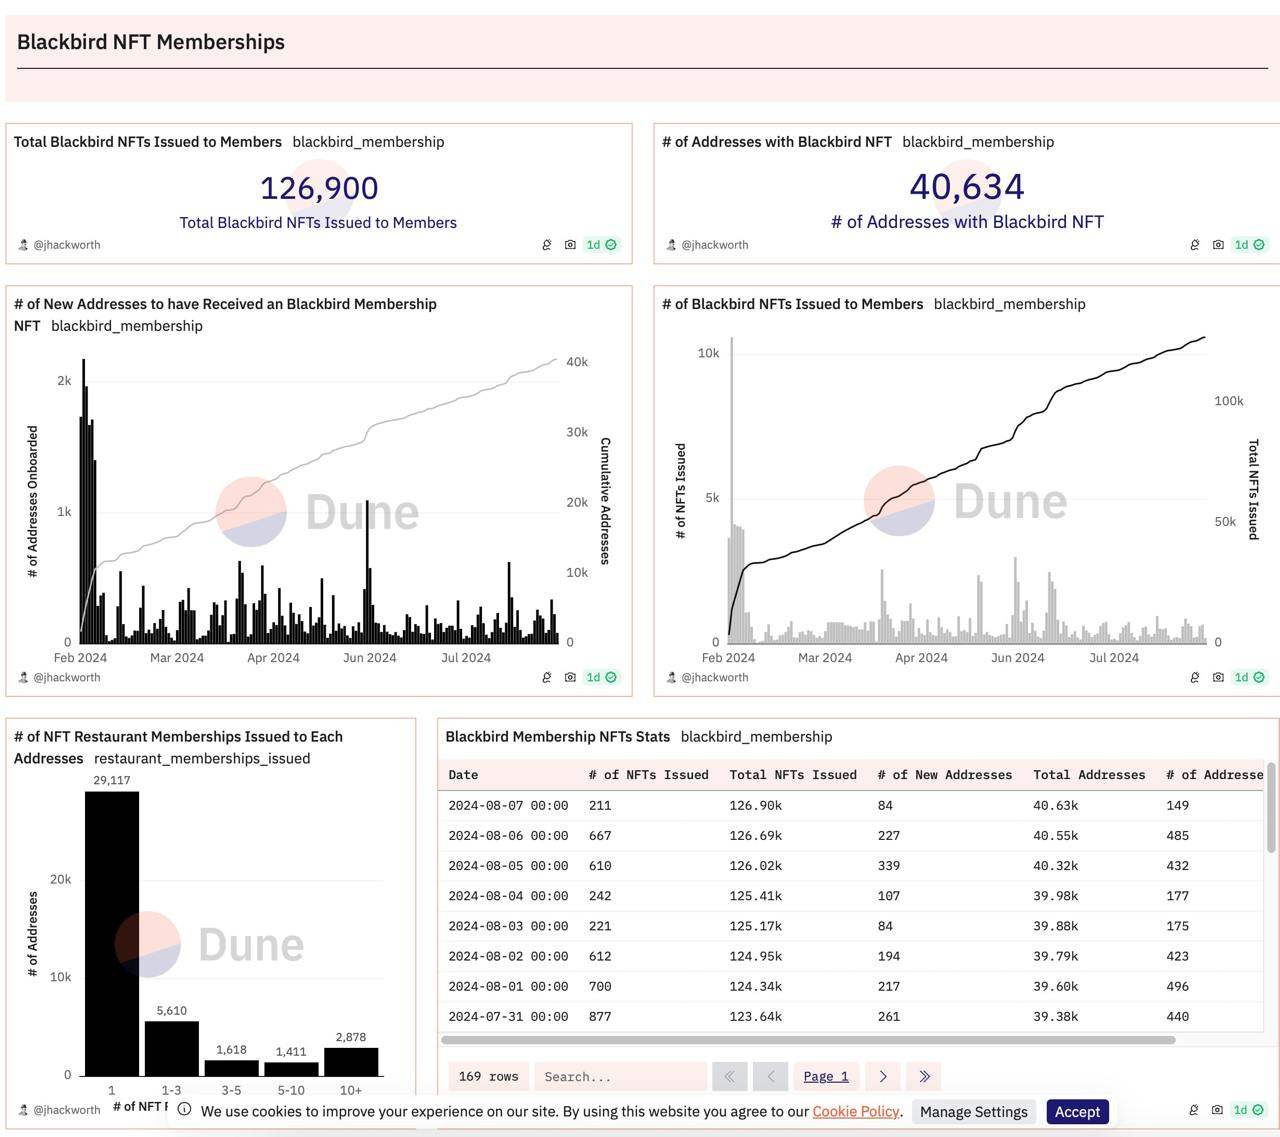The width and height of the screenshot is (1280, 1137).
Task: Click 1d freshness badge under New Addresses chart
Action: click(601, 677)
